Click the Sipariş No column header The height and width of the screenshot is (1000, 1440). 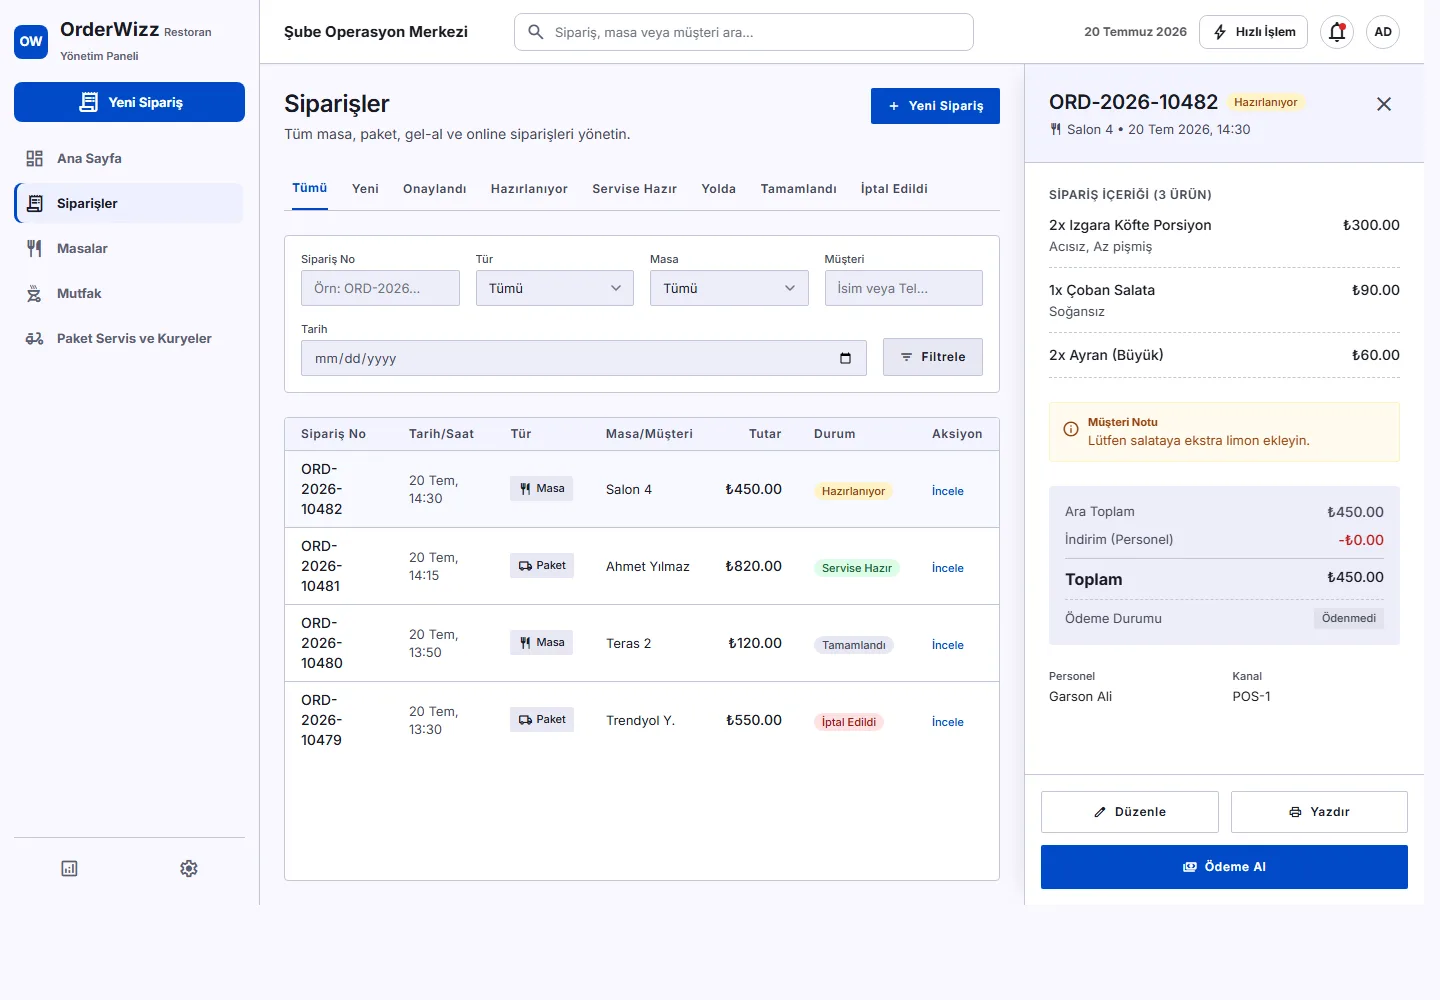click(x=333, y=434)
